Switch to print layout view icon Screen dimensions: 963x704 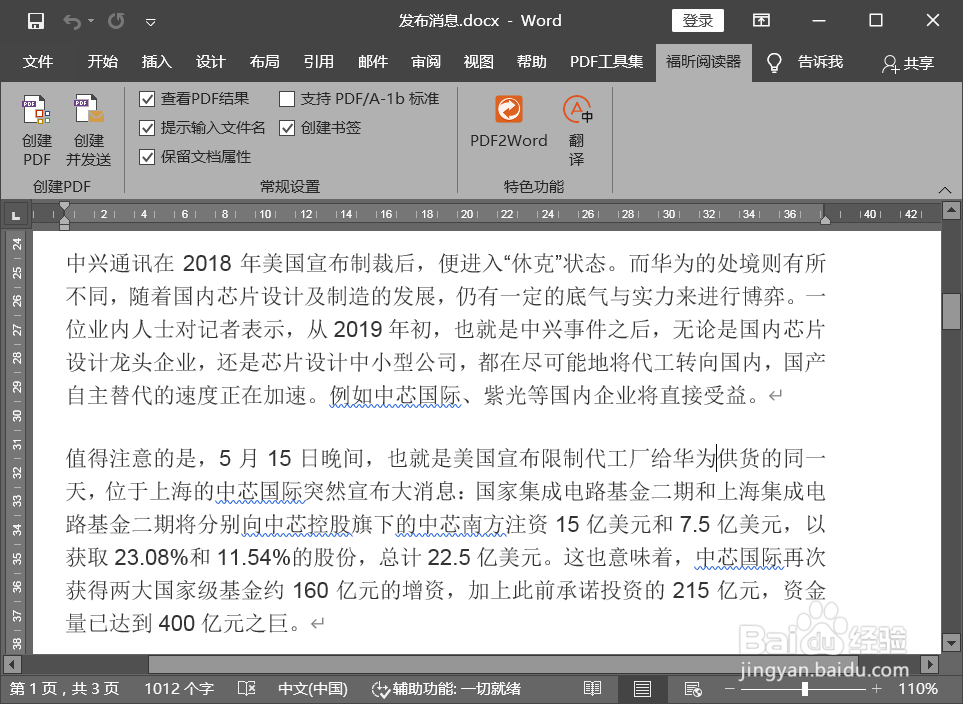pos(642,688)
